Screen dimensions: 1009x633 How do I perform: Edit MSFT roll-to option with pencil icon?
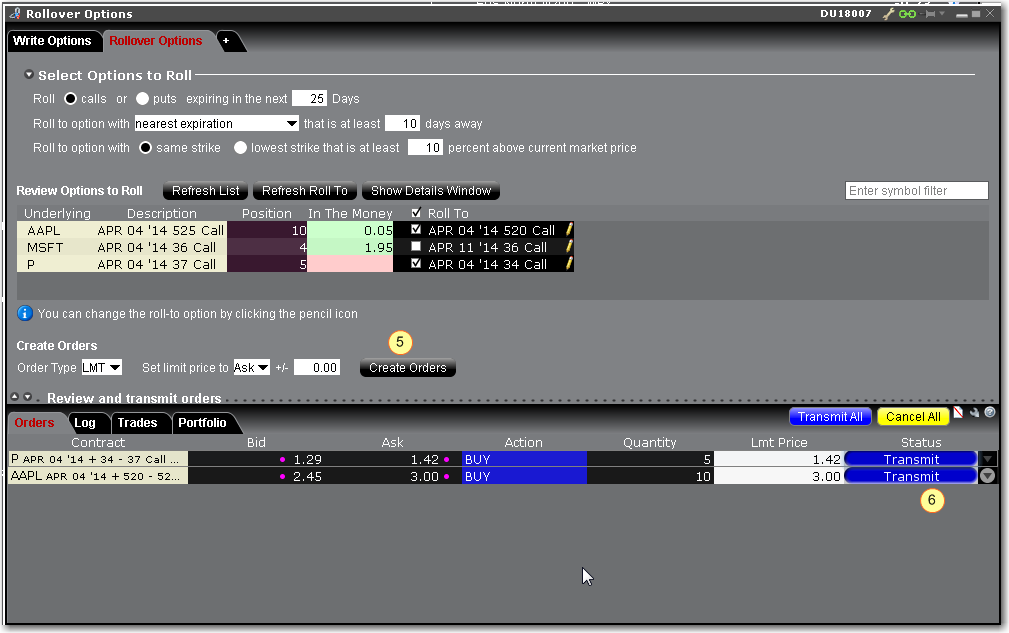569,247
